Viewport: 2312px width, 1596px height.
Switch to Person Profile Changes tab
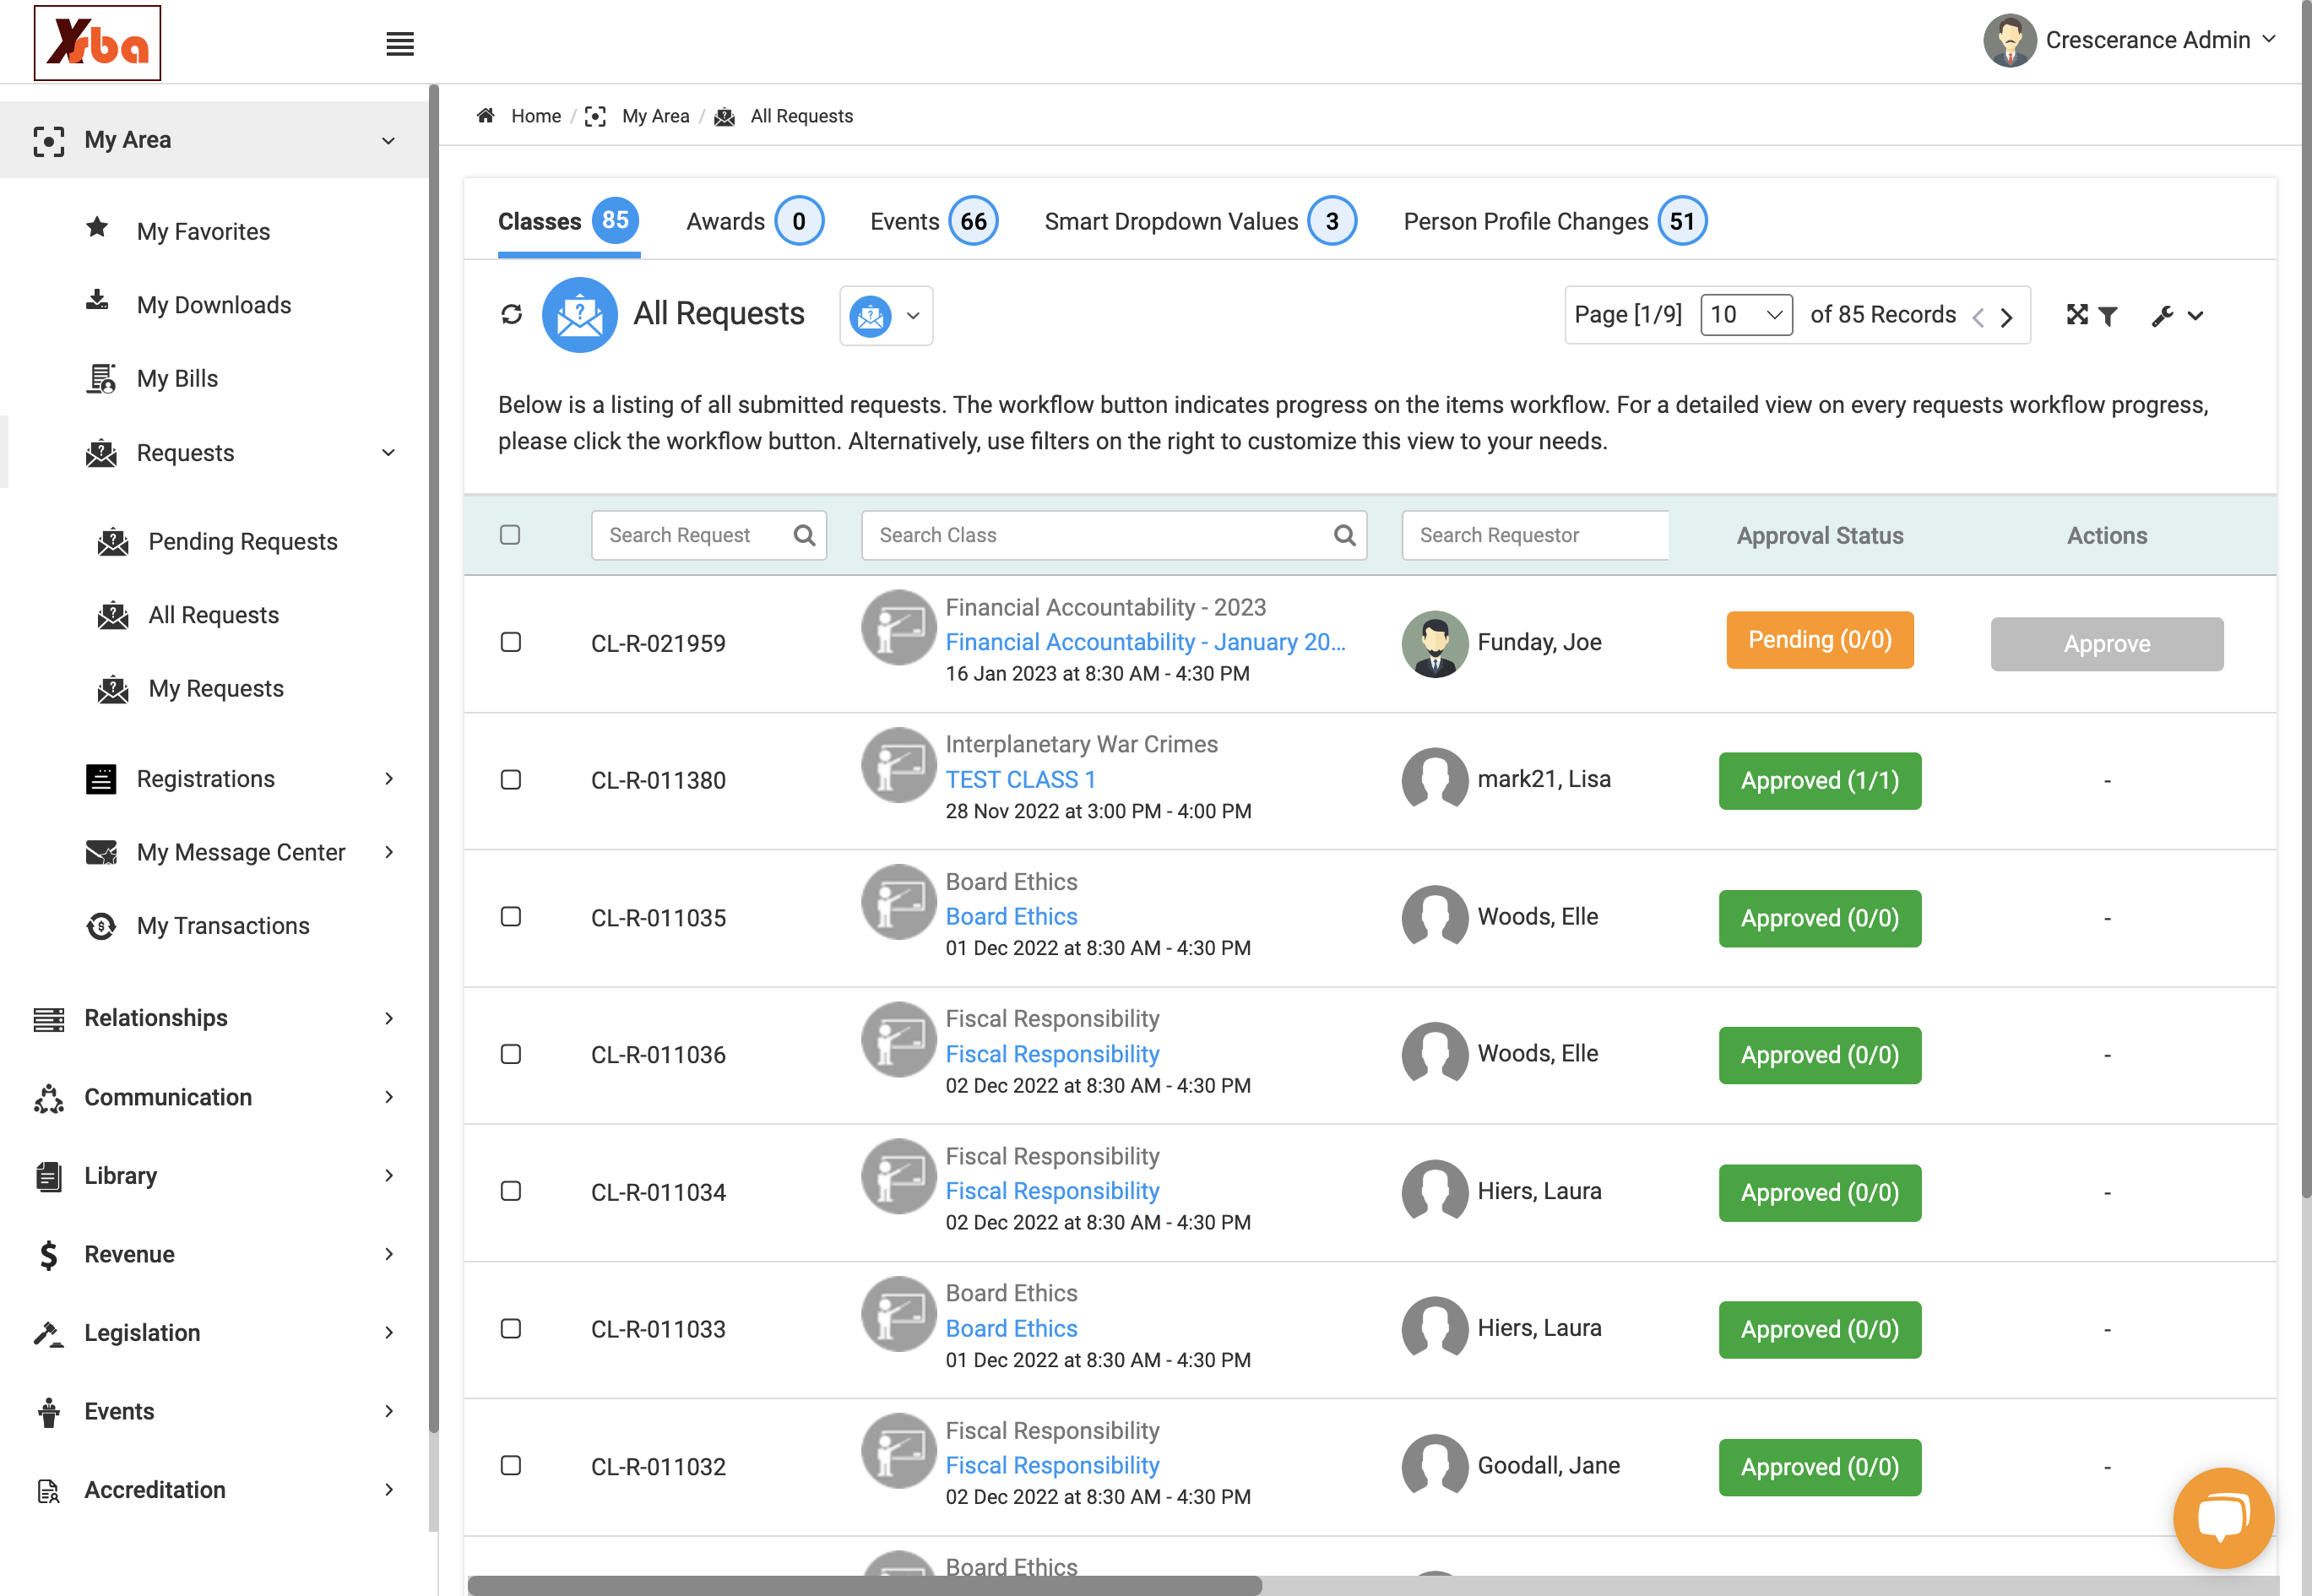point(1555,221)
